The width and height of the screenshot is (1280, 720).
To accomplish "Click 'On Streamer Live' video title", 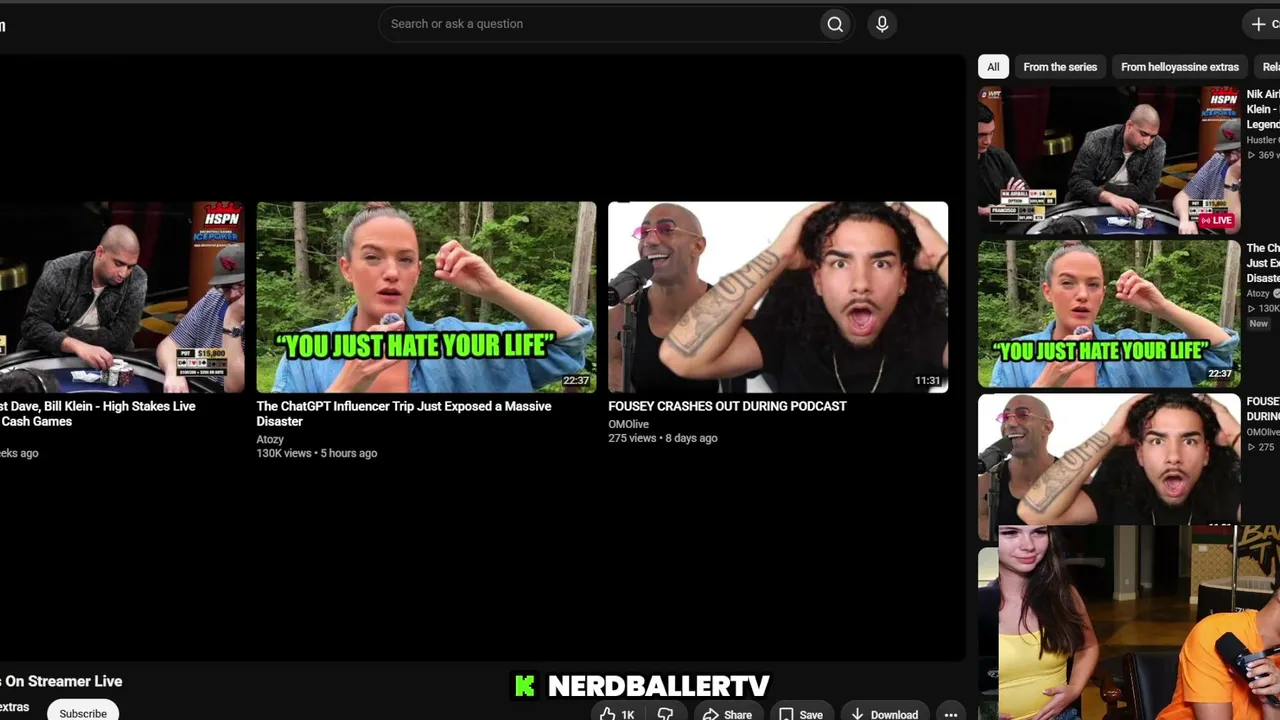I will pyautogui.click(x=61, y=681).
